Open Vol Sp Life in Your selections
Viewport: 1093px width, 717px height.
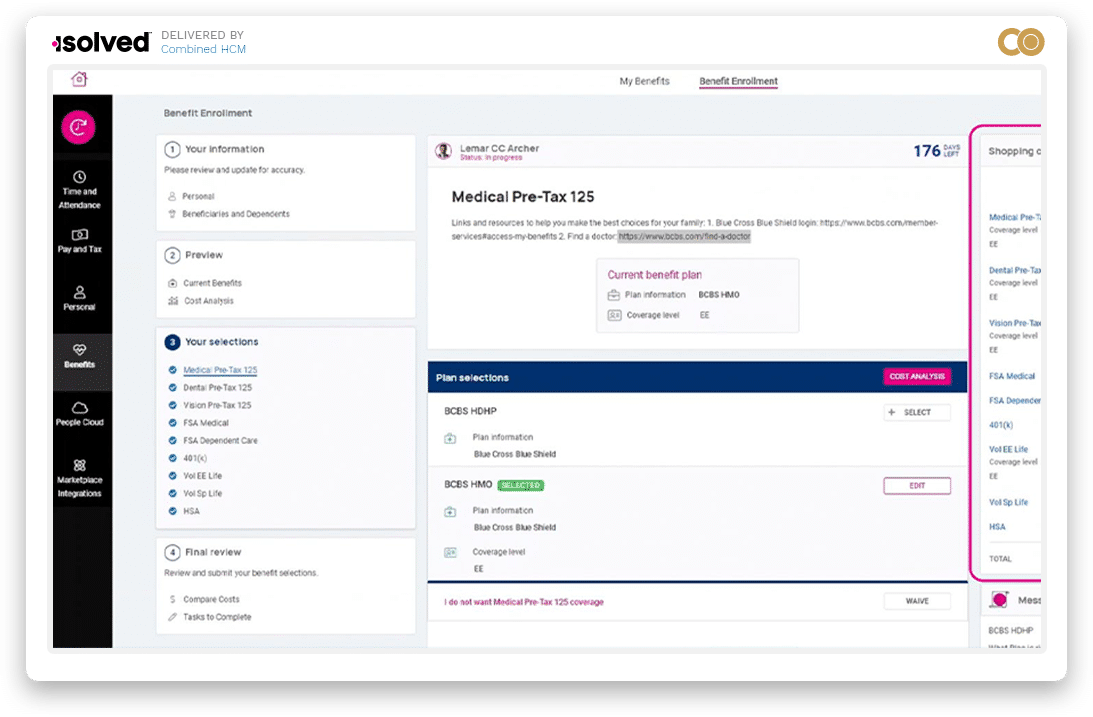point(202,493)
